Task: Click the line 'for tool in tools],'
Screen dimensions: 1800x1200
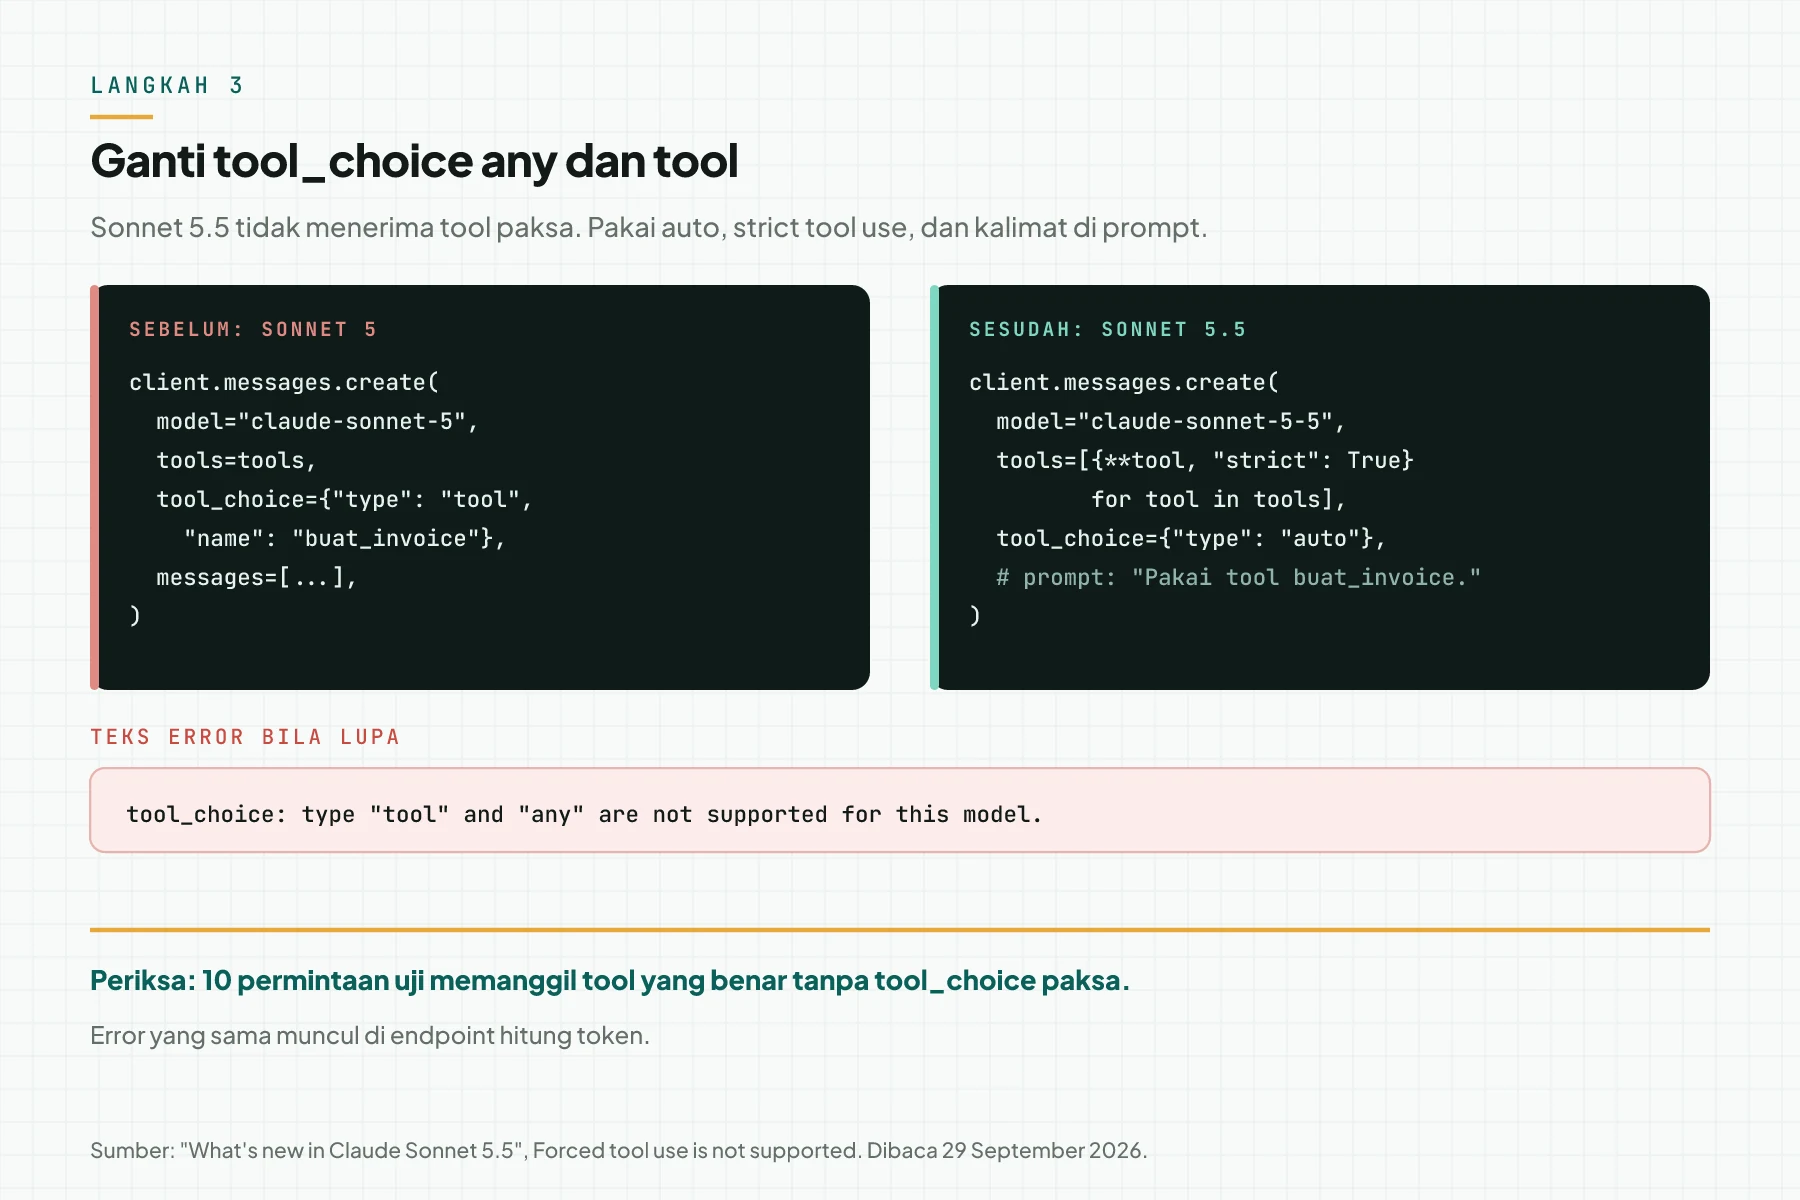Action: point(1219,500)
